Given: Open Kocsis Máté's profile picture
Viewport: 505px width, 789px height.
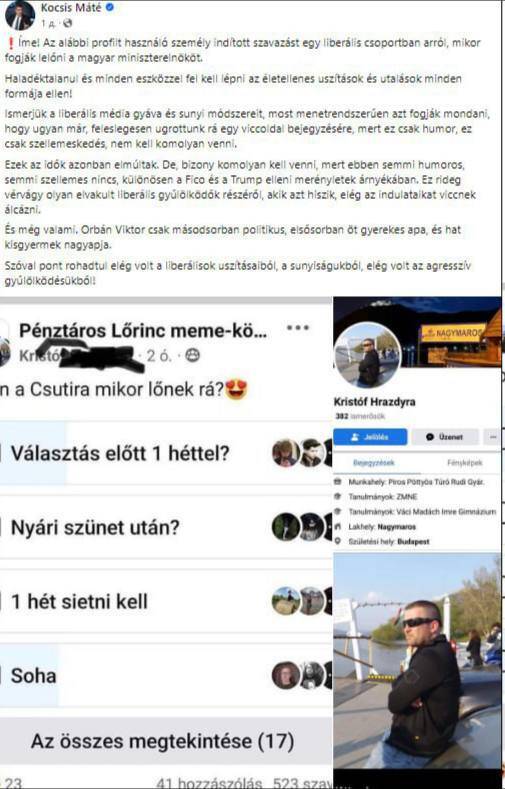Looking at the screenshot, I should 19,15.
